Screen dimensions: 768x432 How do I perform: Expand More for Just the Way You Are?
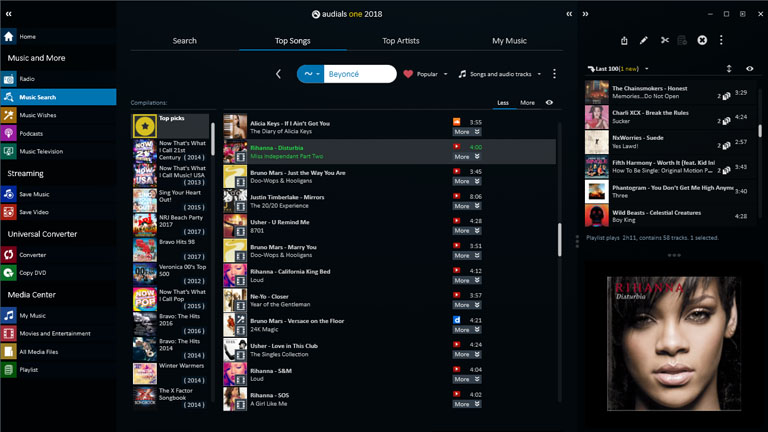pyautogui.click(x=466, y=181)
